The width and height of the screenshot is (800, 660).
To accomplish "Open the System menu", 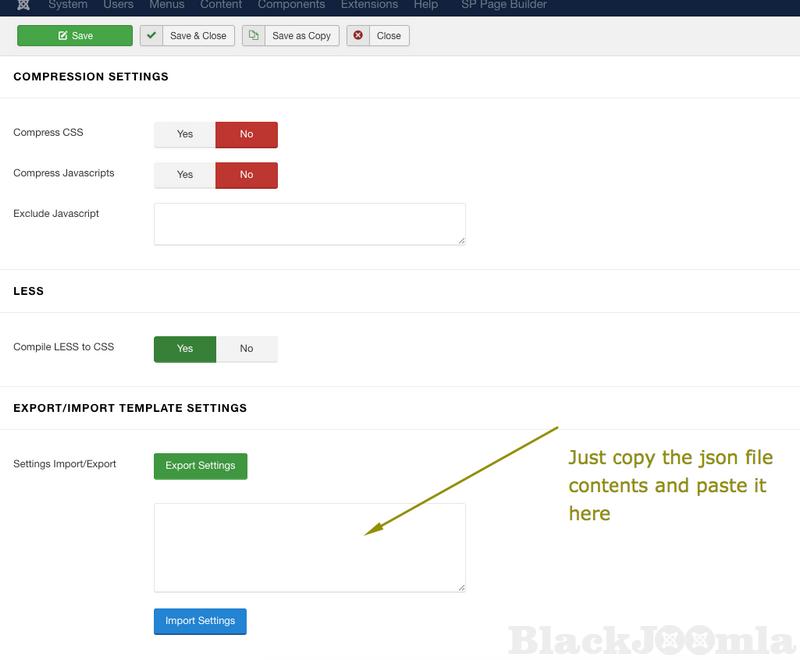I will (x=67, y=5).
